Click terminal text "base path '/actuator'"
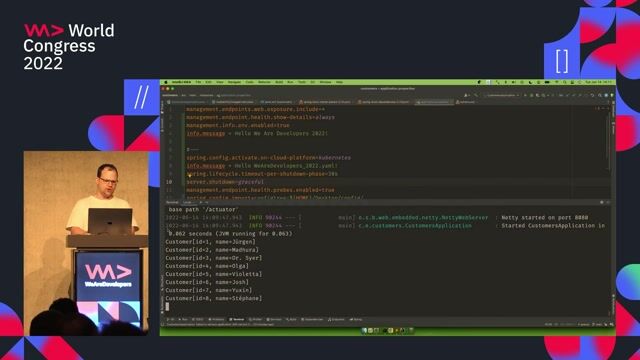Image resolution: width=640 pixels, height=360 pixels. [x=203, y=209]
